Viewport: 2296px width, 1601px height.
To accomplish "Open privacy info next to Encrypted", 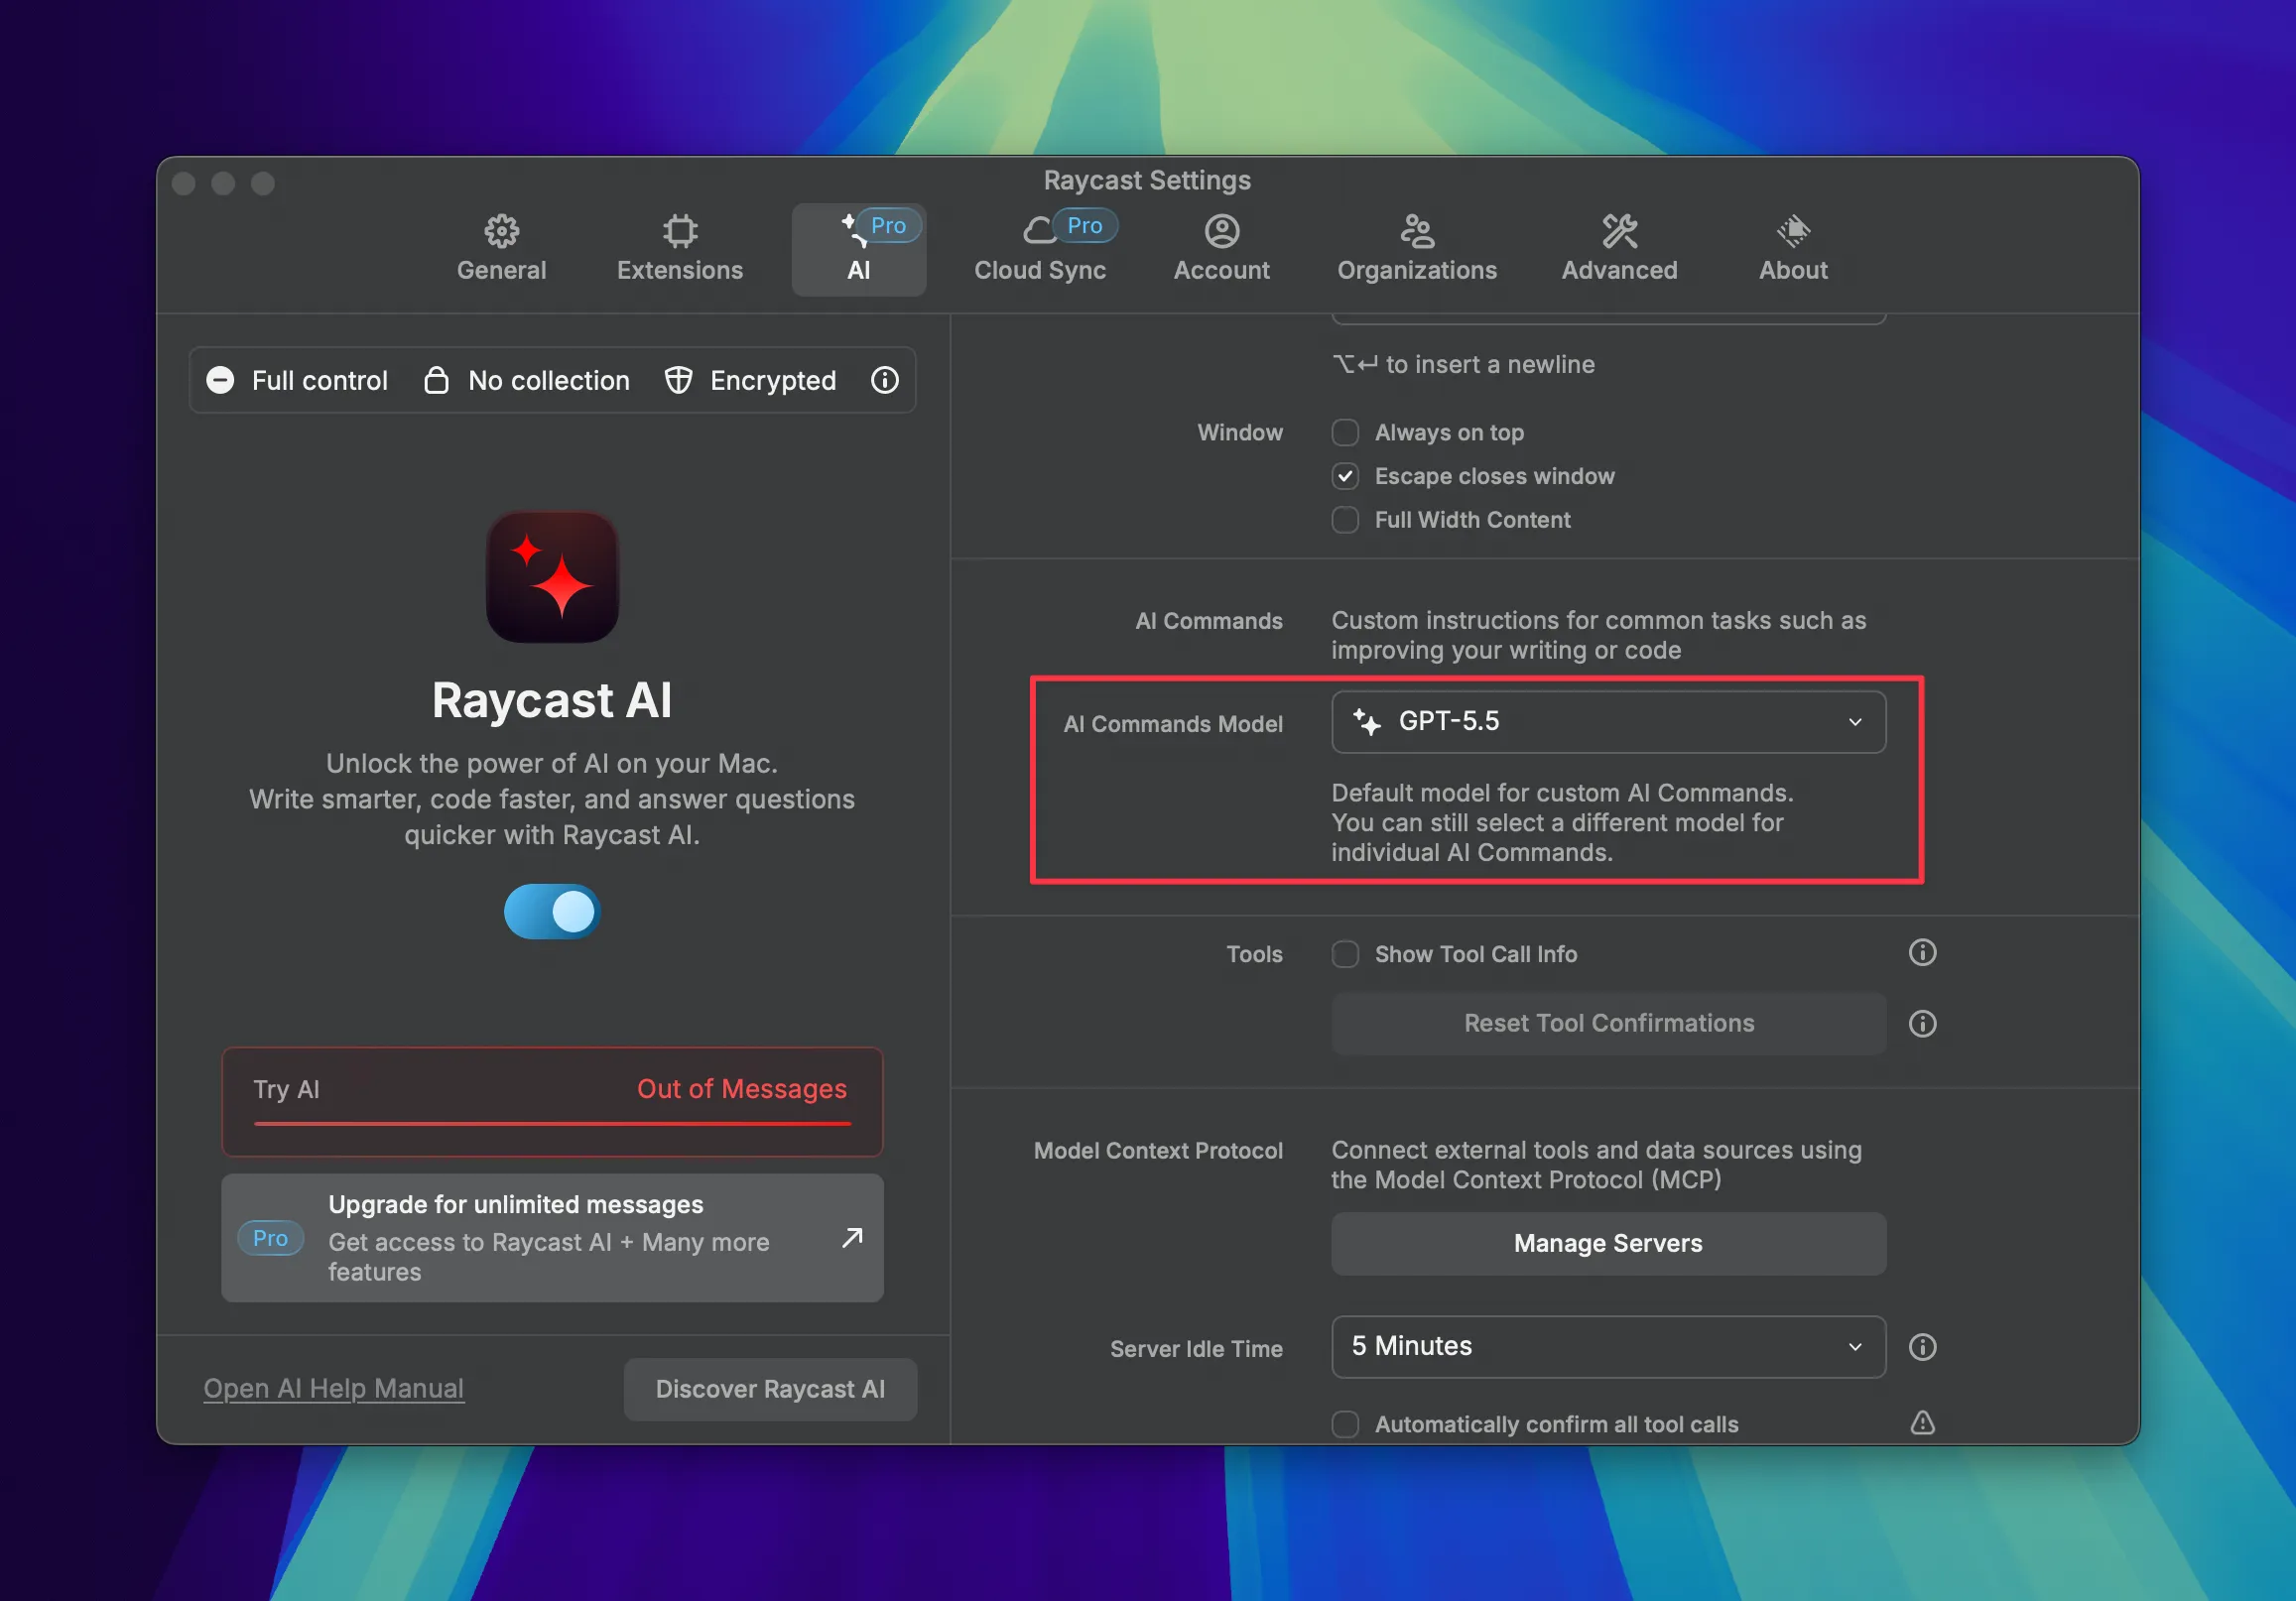I will 884,380.
